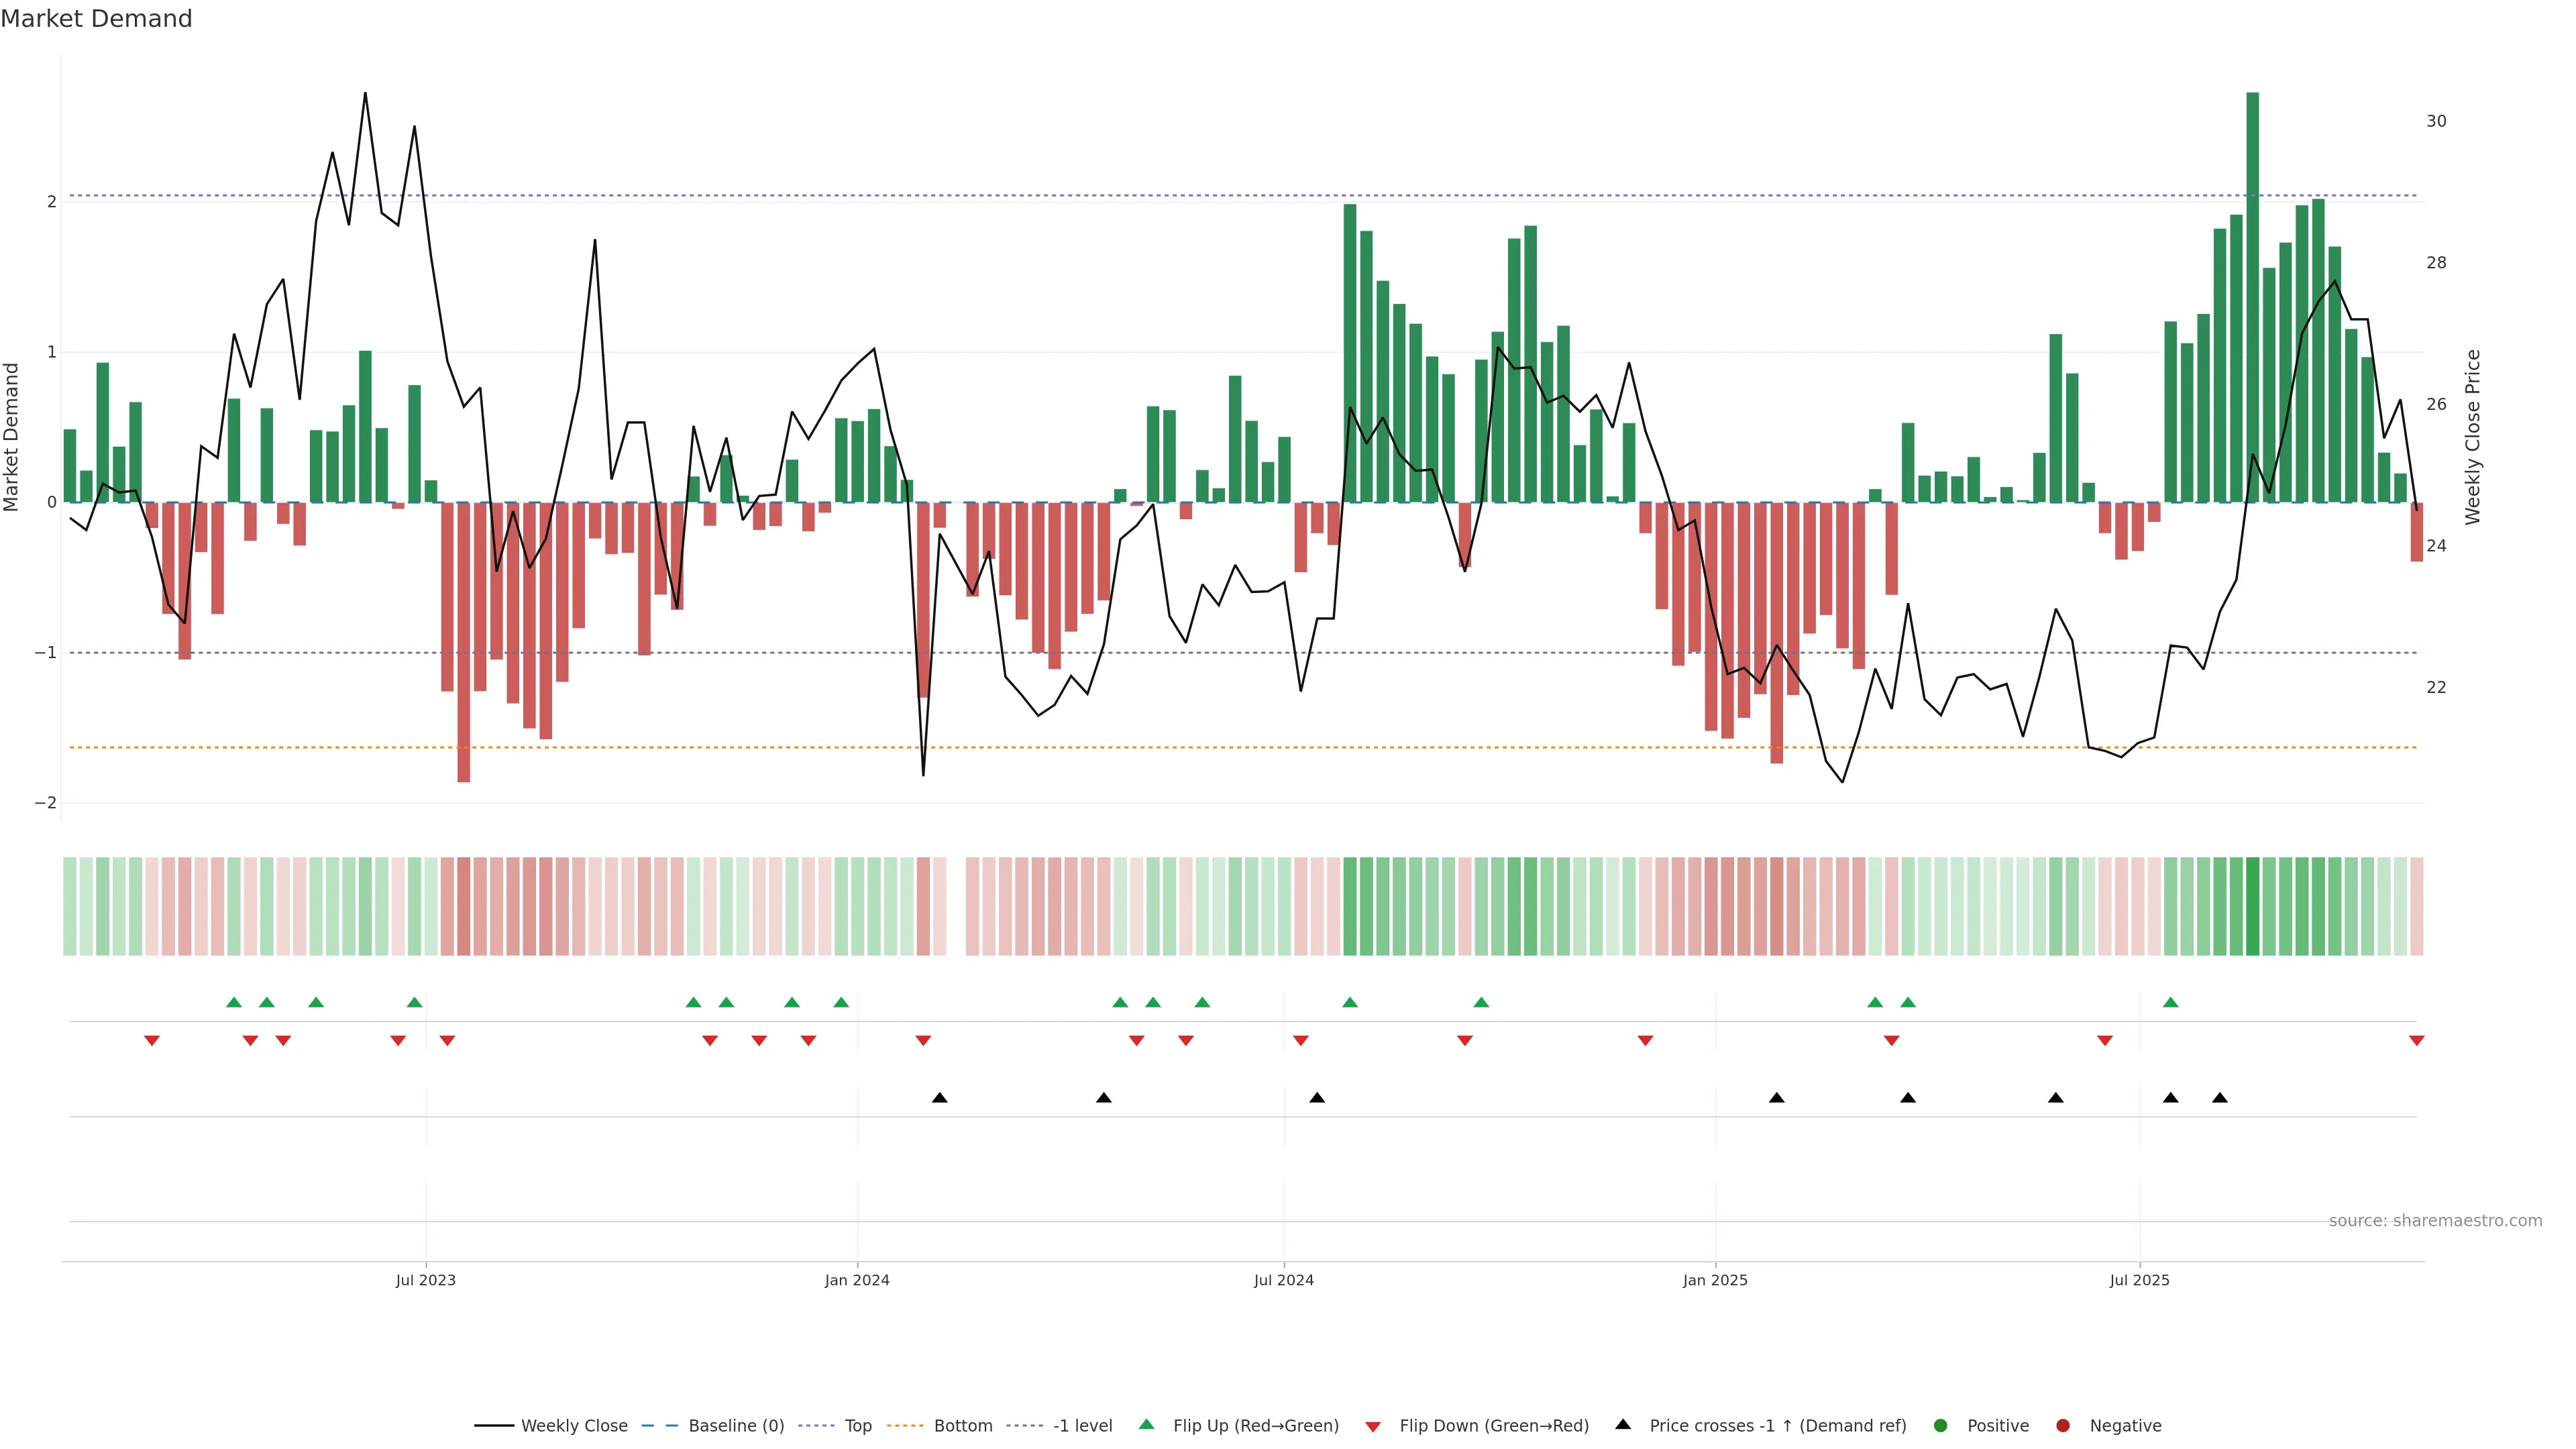Click the black Price crosses legend triangle

coord(1623,1424)
